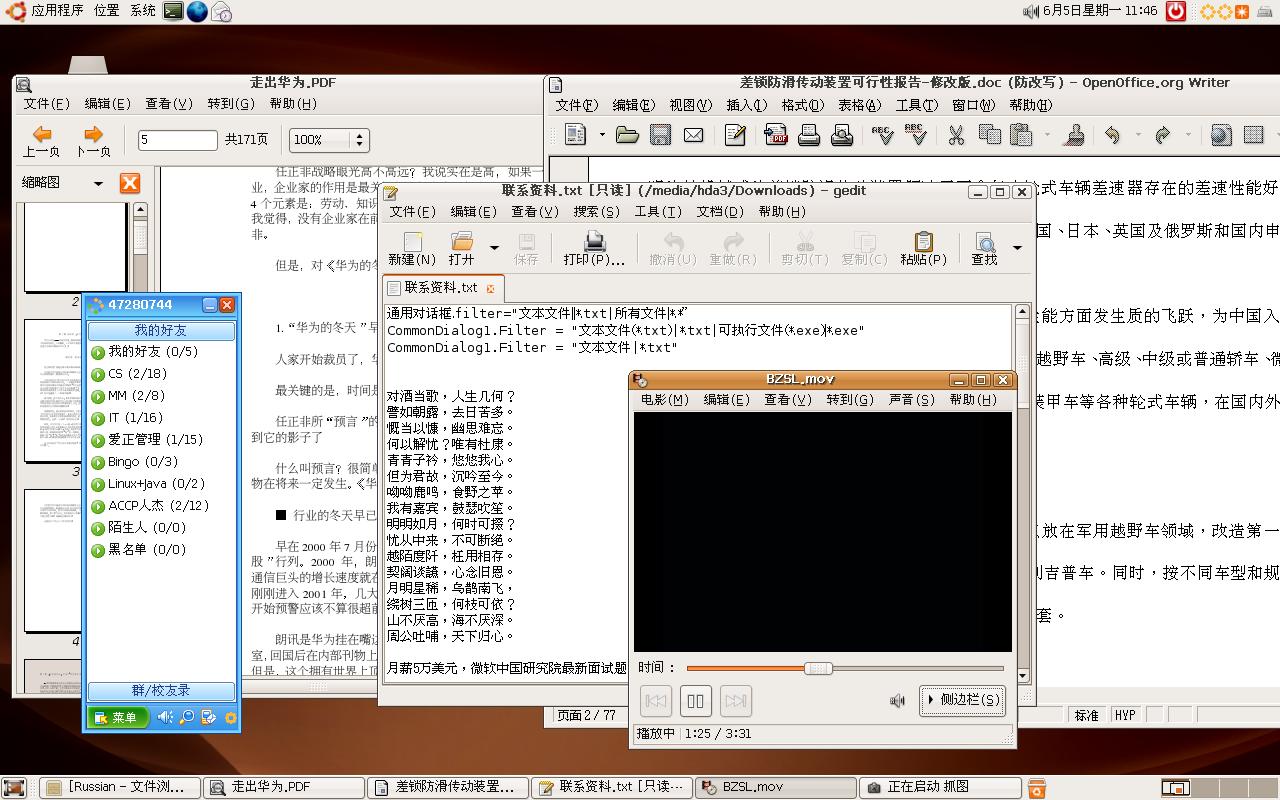Expand CS (2/18) friend group
The width and height of the screenshot is (1280, 800).
129,374
